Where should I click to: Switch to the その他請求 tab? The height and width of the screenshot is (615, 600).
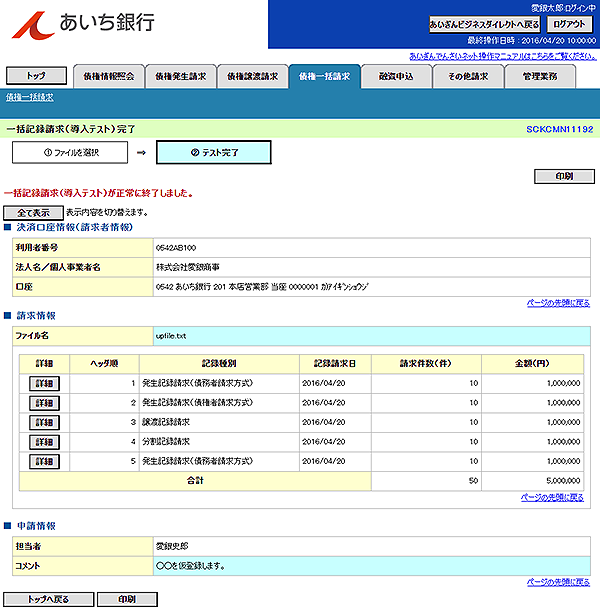click(x=468, y=76)
